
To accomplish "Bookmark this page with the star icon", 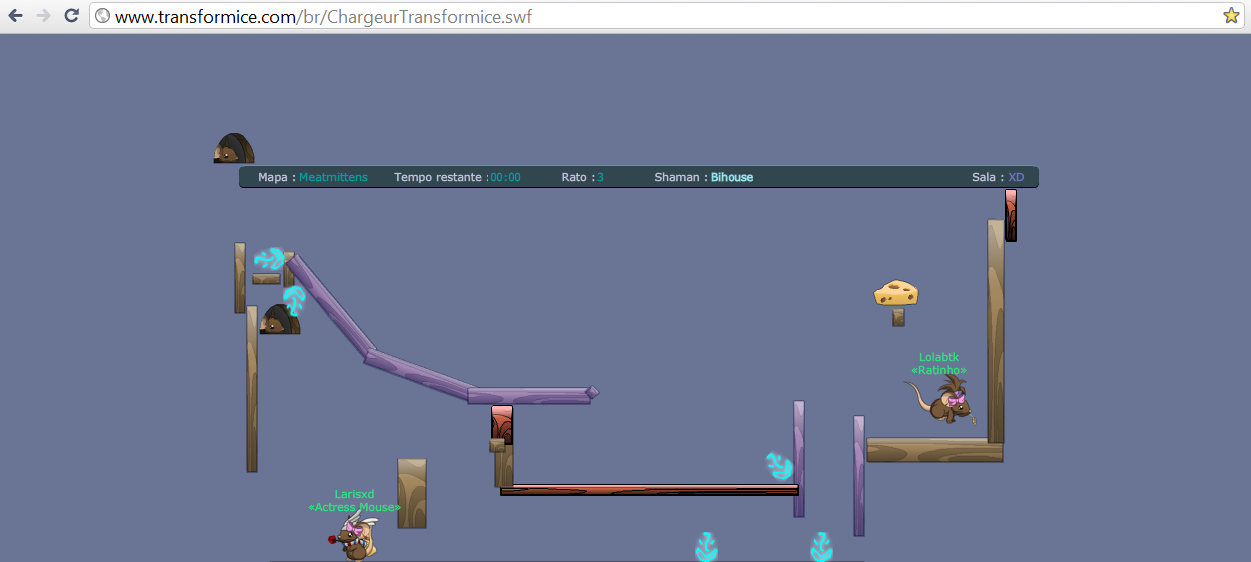I will coord(1231,16).
